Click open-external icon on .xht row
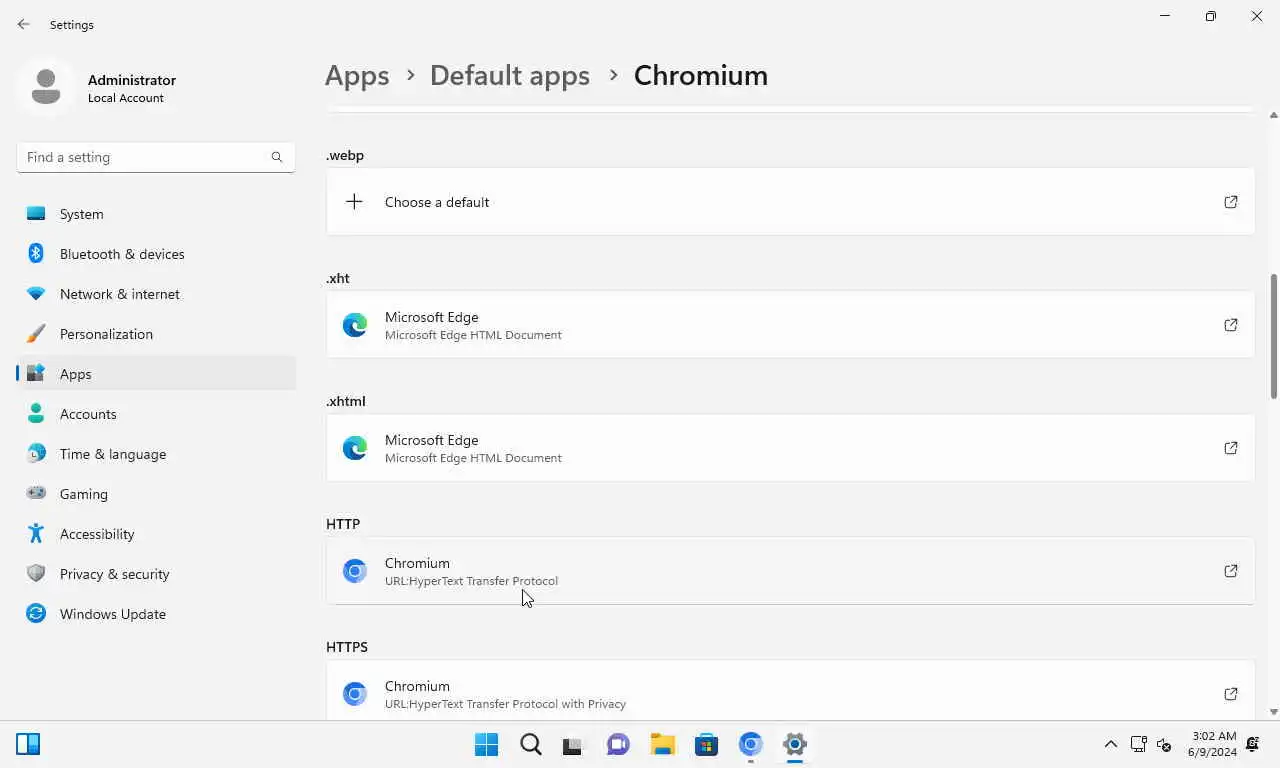This screenshot has height=768, width=1280. pos(1231,325)
